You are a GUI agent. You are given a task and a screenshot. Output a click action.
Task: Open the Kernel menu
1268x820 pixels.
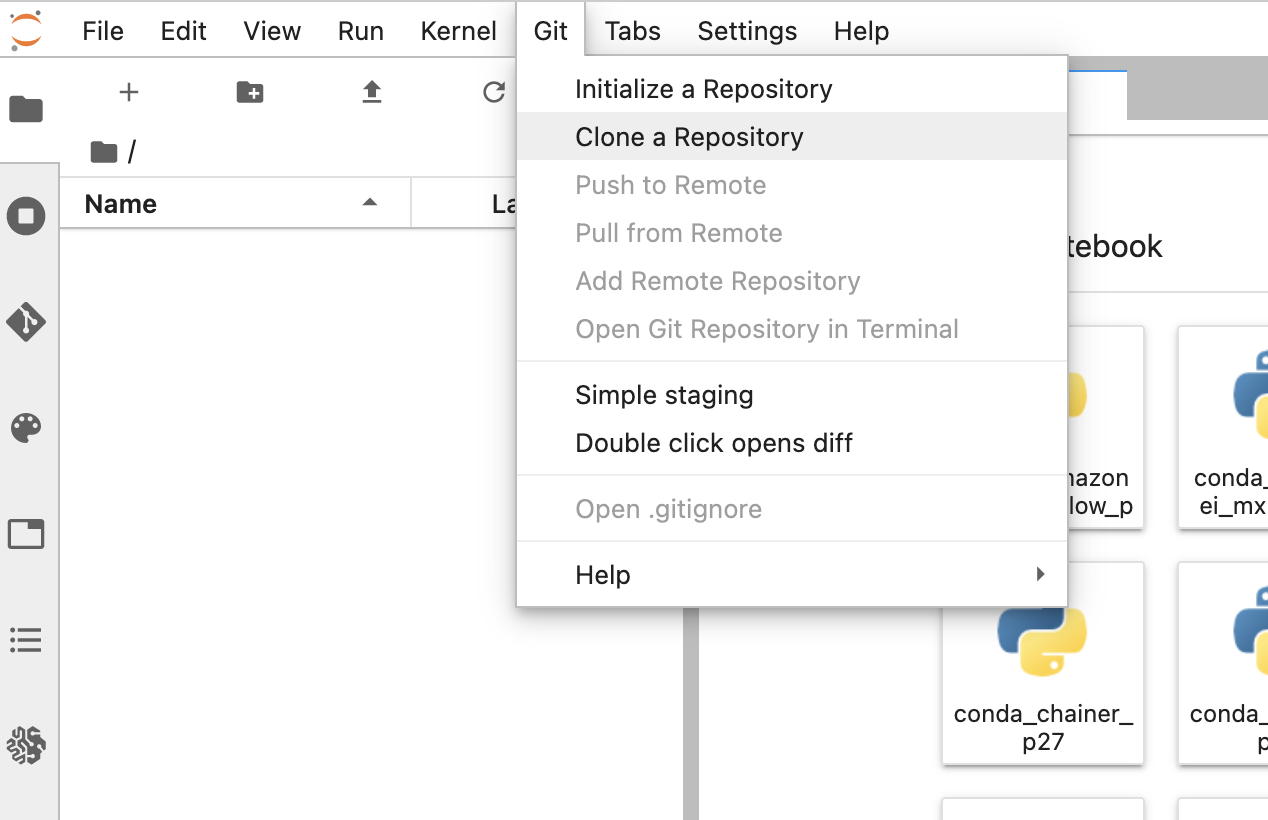pos(459,31)
